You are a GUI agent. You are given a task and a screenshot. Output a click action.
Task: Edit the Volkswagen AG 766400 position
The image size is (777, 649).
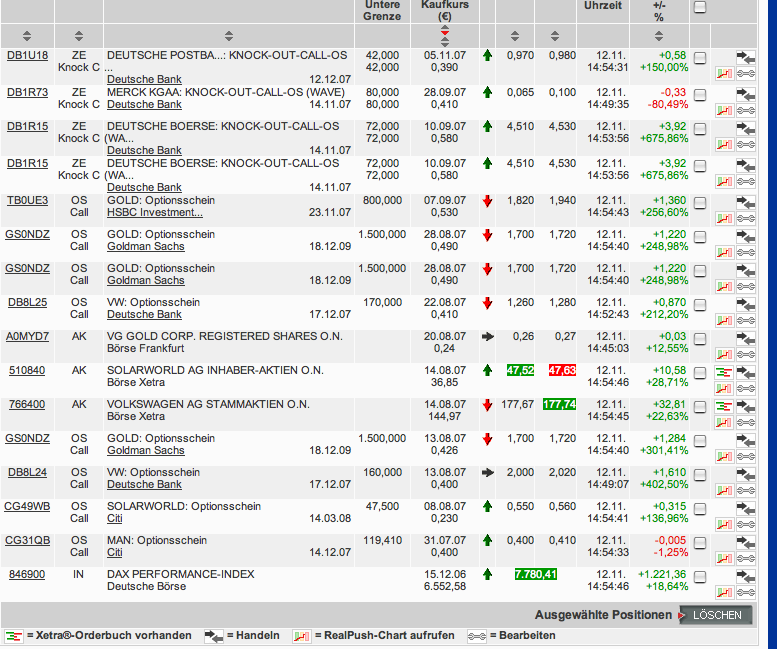745,423
